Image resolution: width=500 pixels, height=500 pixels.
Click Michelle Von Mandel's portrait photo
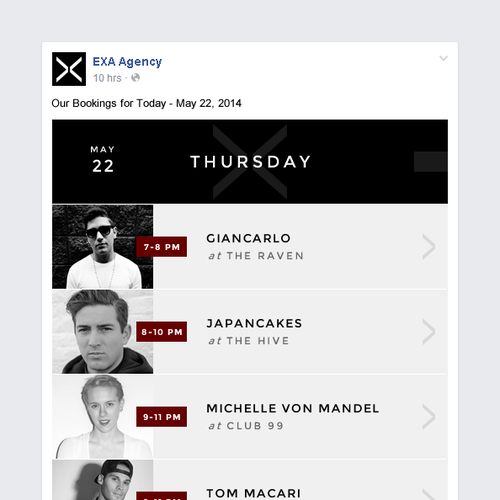(103, 417)
